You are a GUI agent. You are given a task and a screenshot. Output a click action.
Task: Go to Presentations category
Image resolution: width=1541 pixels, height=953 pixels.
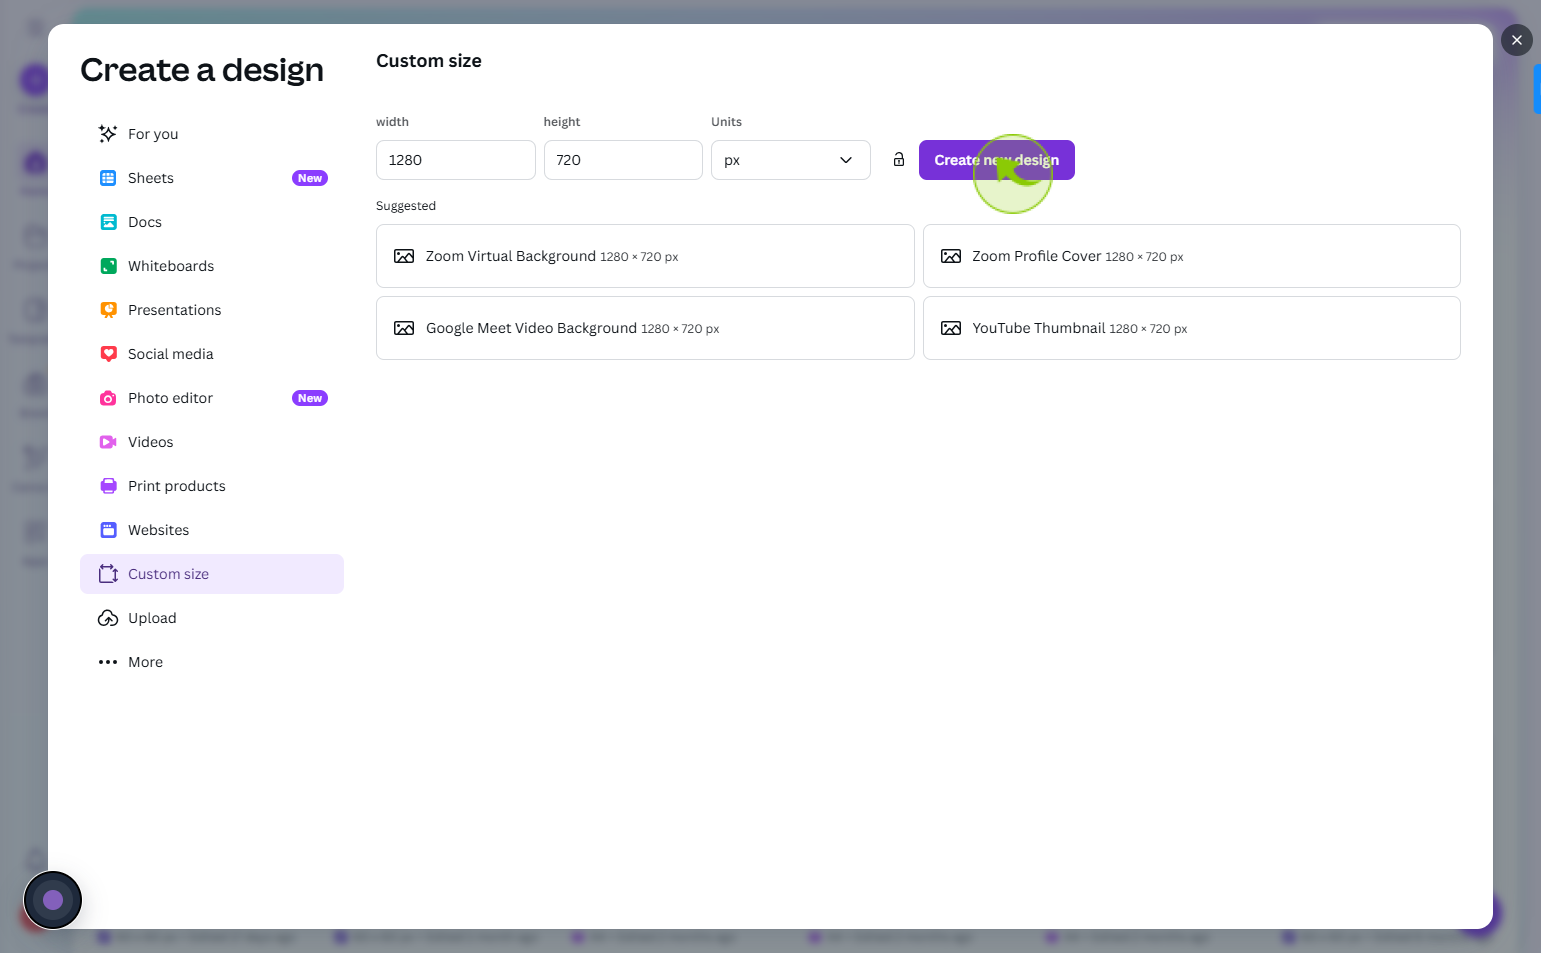tap(212, 310)
